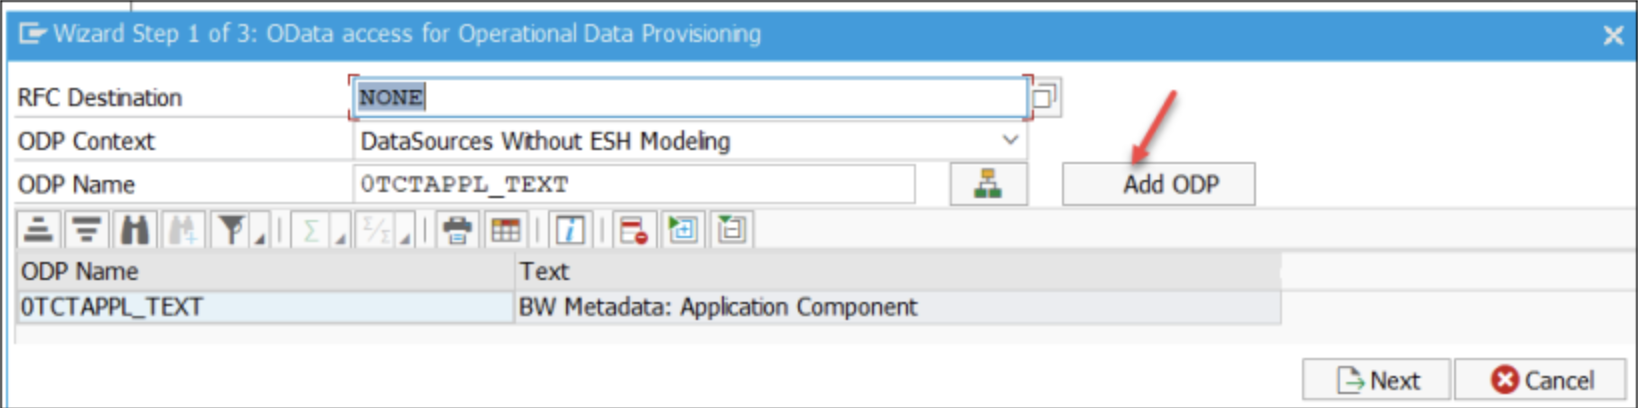The image size is (1638, 408).
Task: Set a filter with the funnel icon
Action: click(230, 230)
